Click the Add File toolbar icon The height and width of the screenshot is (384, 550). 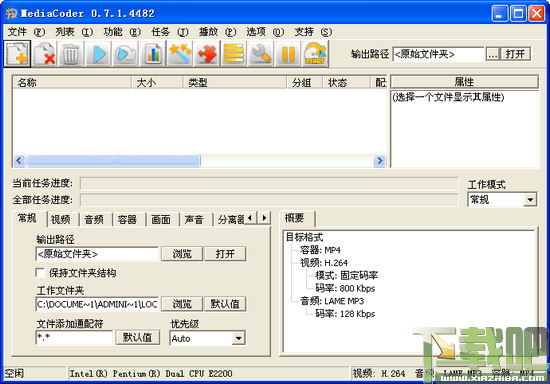(x=17, y=54)
